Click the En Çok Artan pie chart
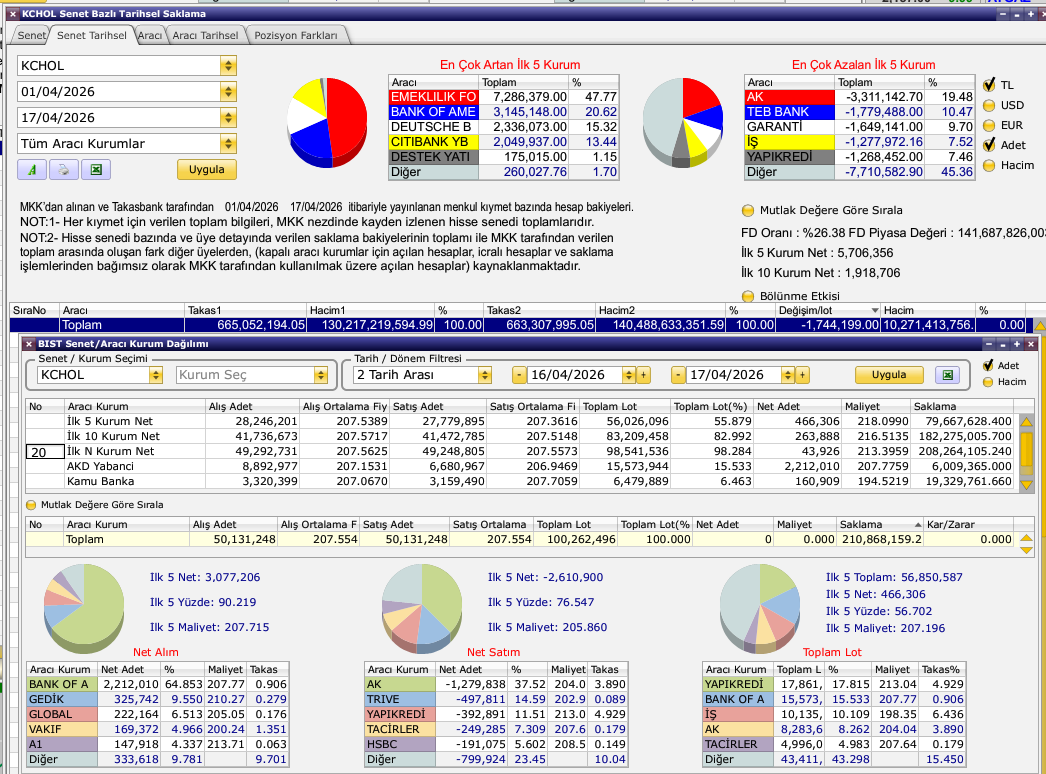The image size is (1046, 774). 327,122
